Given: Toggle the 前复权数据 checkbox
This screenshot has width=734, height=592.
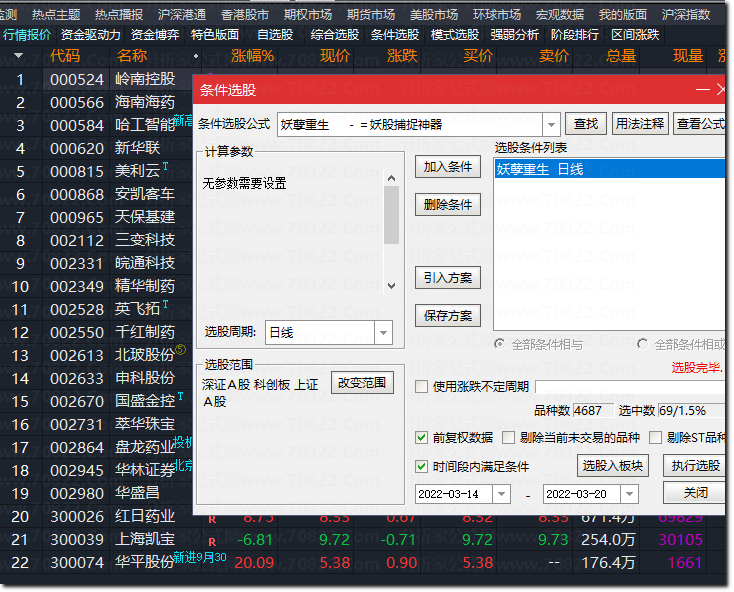Looking at the screenshot, I should point(421,438).
